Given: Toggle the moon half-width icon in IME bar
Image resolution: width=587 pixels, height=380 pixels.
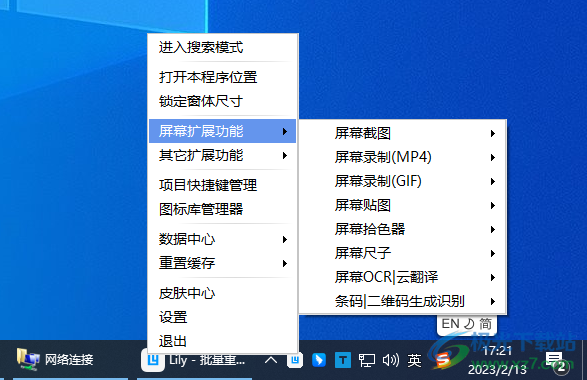Looking at the screenshot, I should [x=469, y=323].
